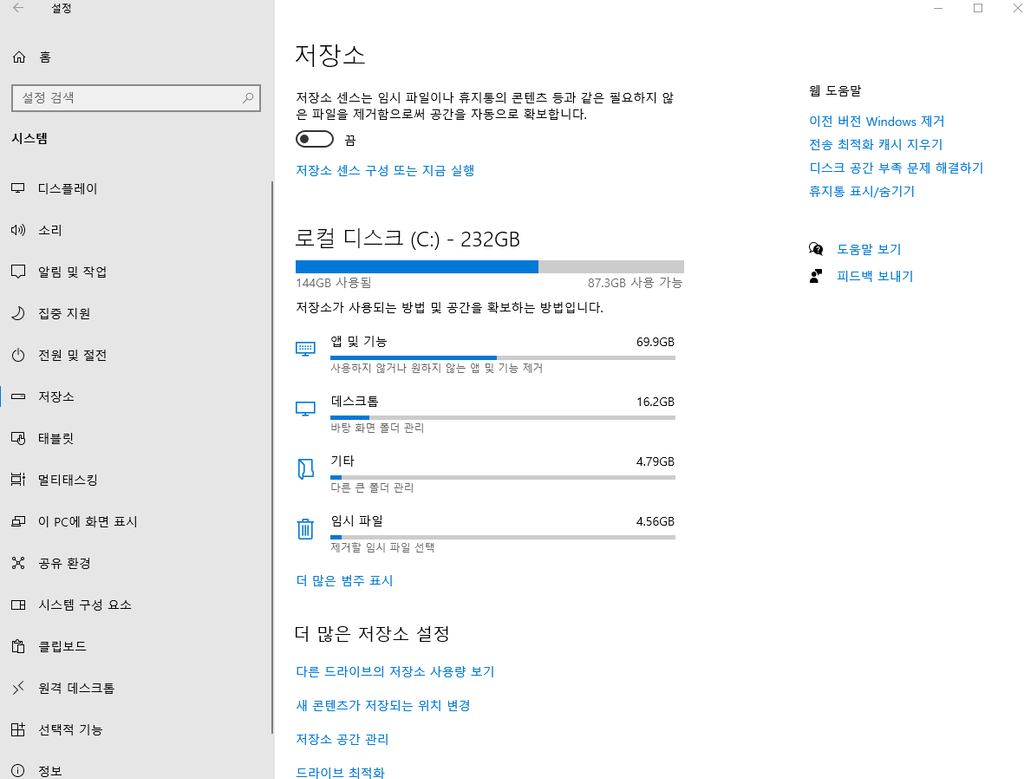Click the 69.9GB value for 앱 및 기능
This screenshot has height=779, width=1024.
click(655, 342)
